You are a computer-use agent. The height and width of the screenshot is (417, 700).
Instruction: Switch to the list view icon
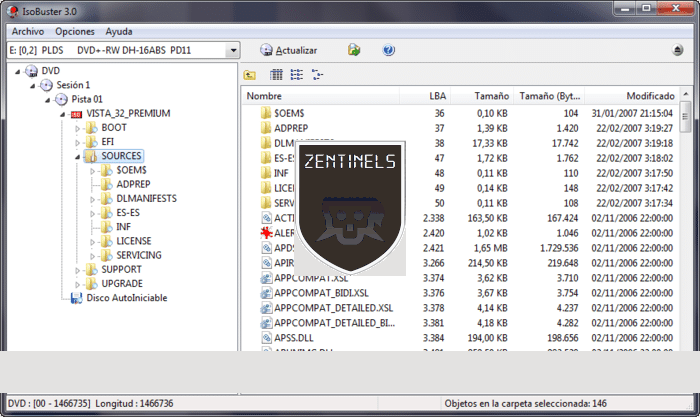pyautogui.click(x=297, y=75)
